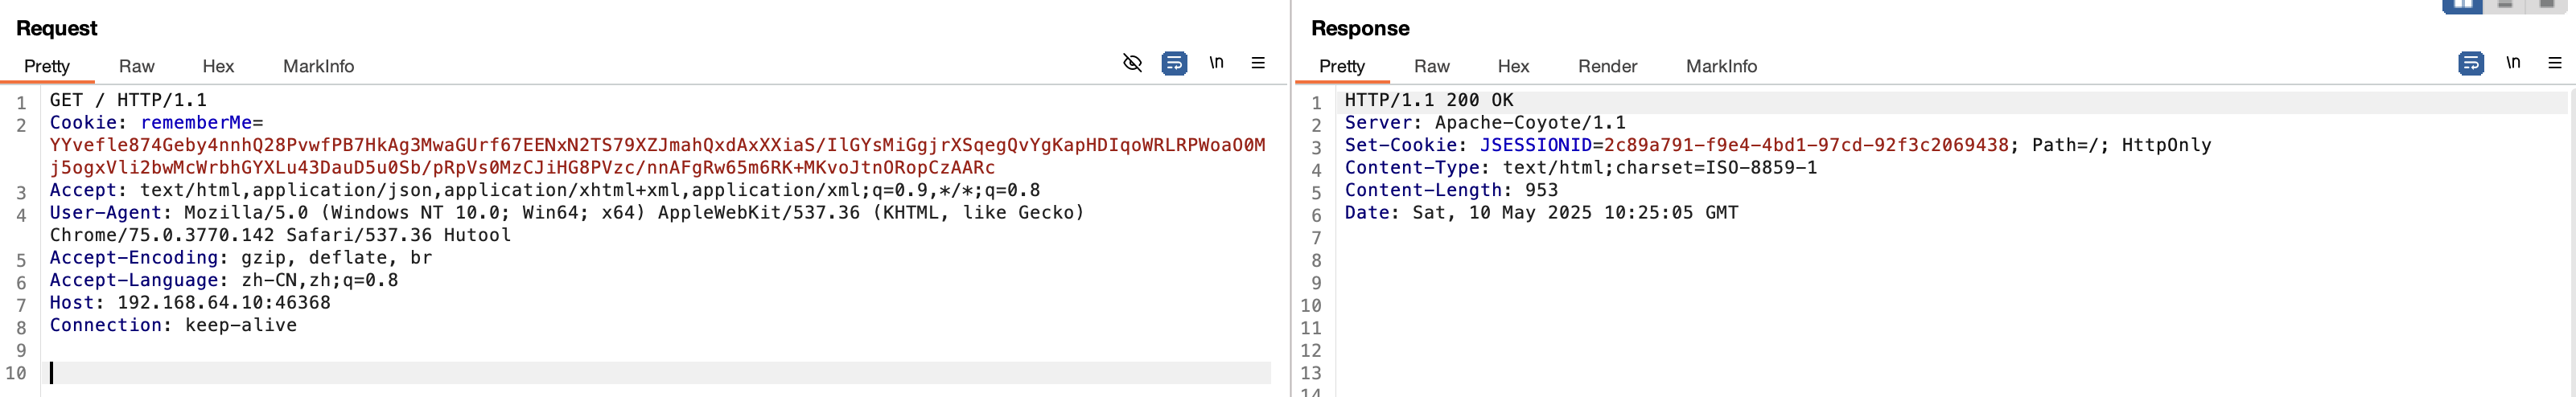Toggle the \n newline display in Request panel

tap(1216, 63)
